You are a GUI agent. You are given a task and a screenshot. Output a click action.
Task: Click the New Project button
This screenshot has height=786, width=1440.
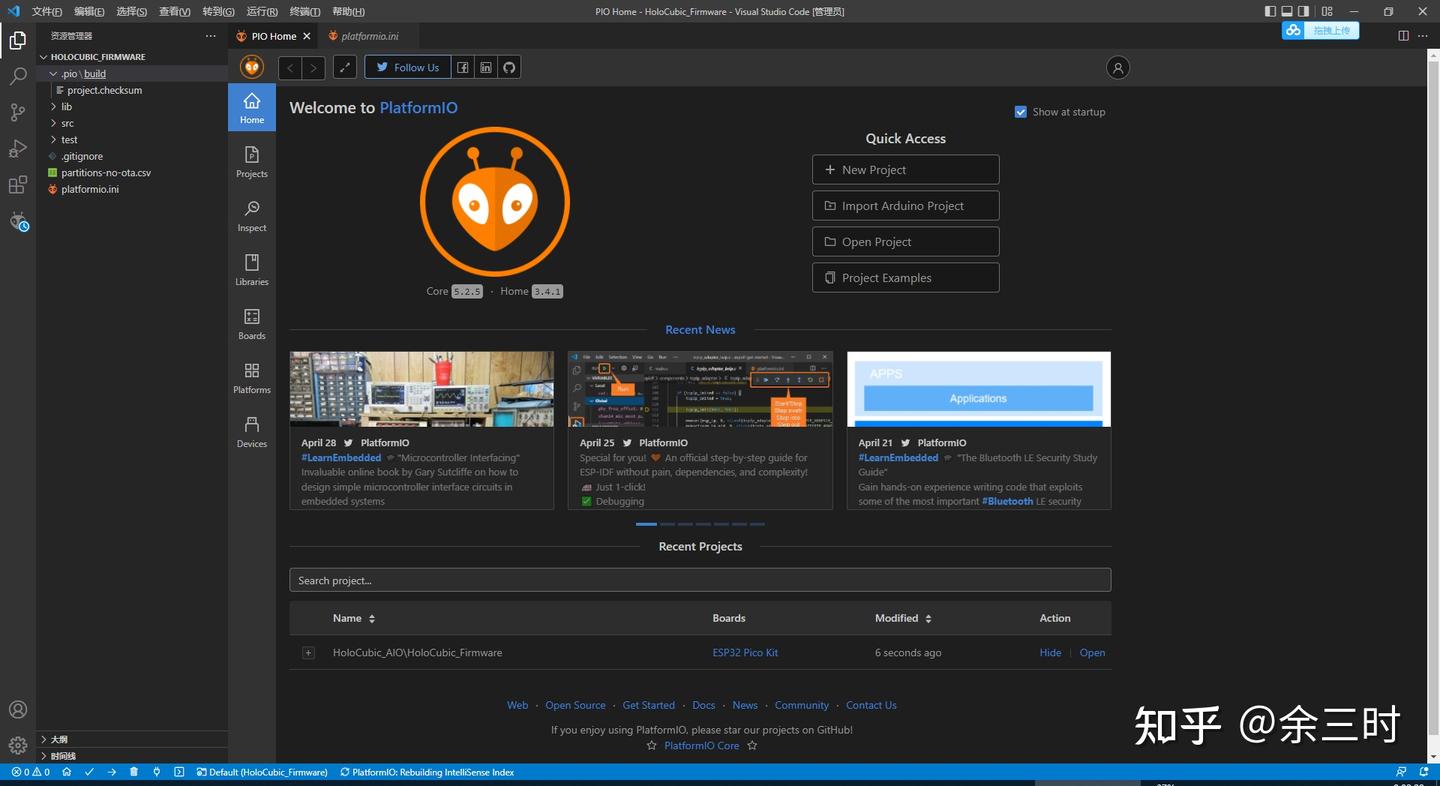click(904, 169)
